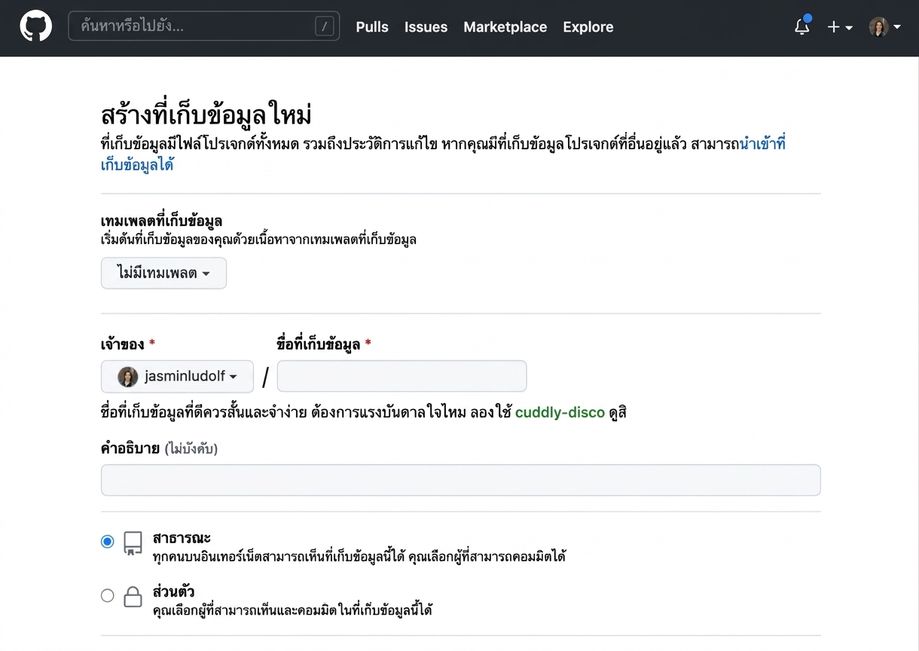Go to Pulls in the top navigation
Screen dimensions: 919x651
tap(372, 27)
